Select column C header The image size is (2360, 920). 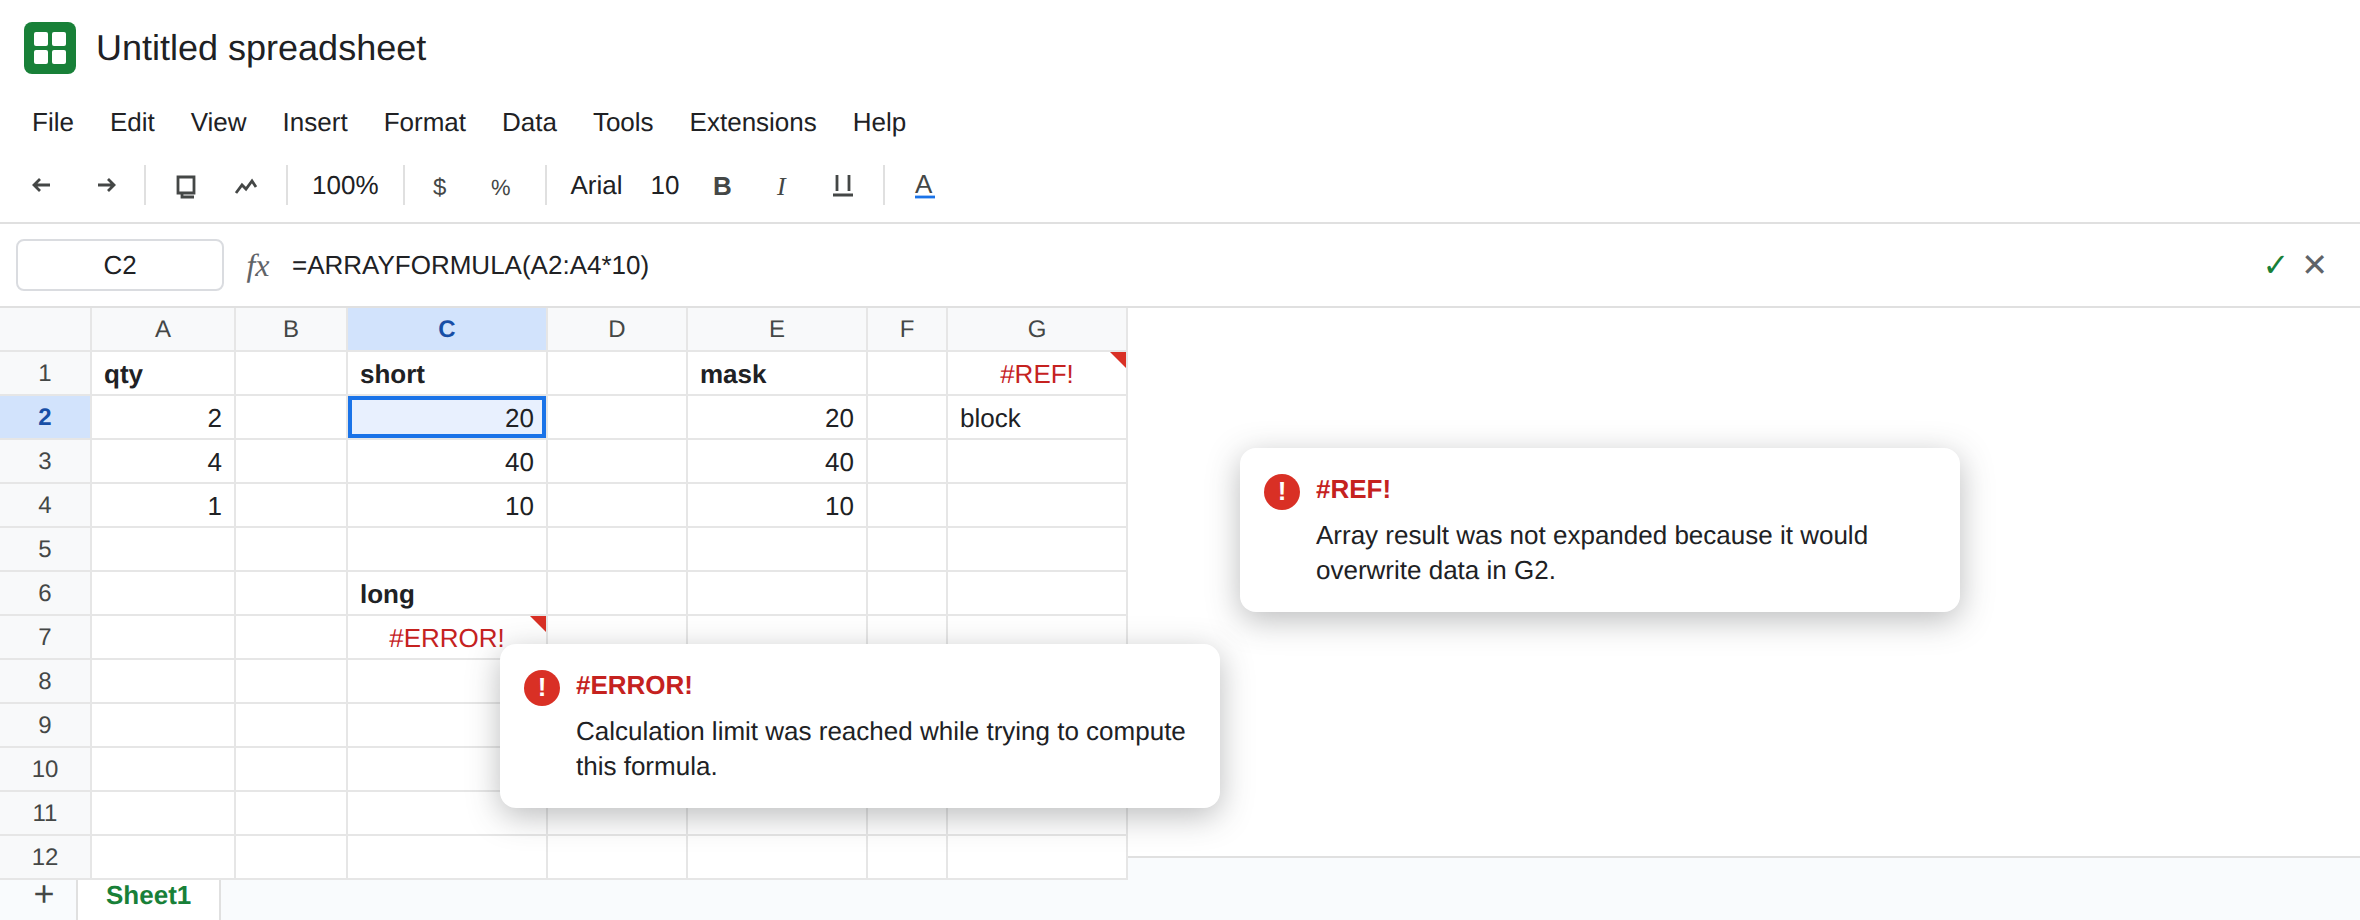(447, 329)
